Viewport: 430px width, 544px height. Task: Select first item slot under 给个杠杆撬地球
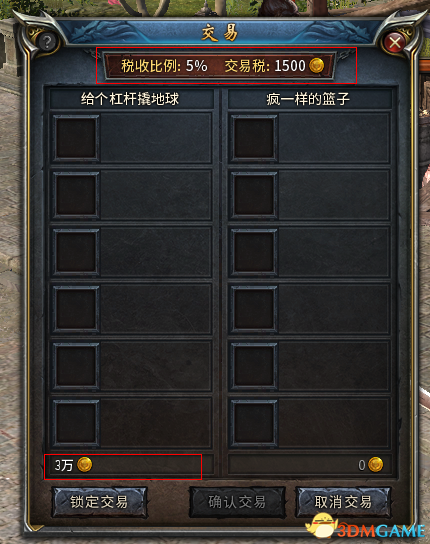pos(76,138)
